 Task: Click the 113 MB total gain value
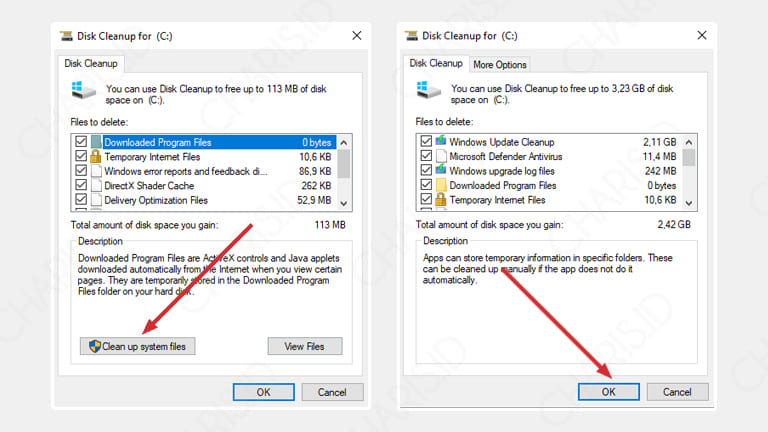330,225
